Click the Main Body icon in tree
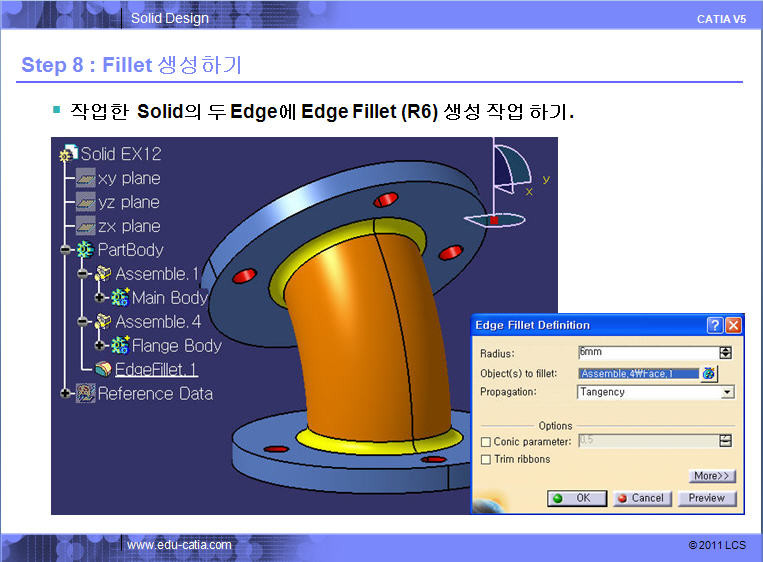 click(120, 298)
